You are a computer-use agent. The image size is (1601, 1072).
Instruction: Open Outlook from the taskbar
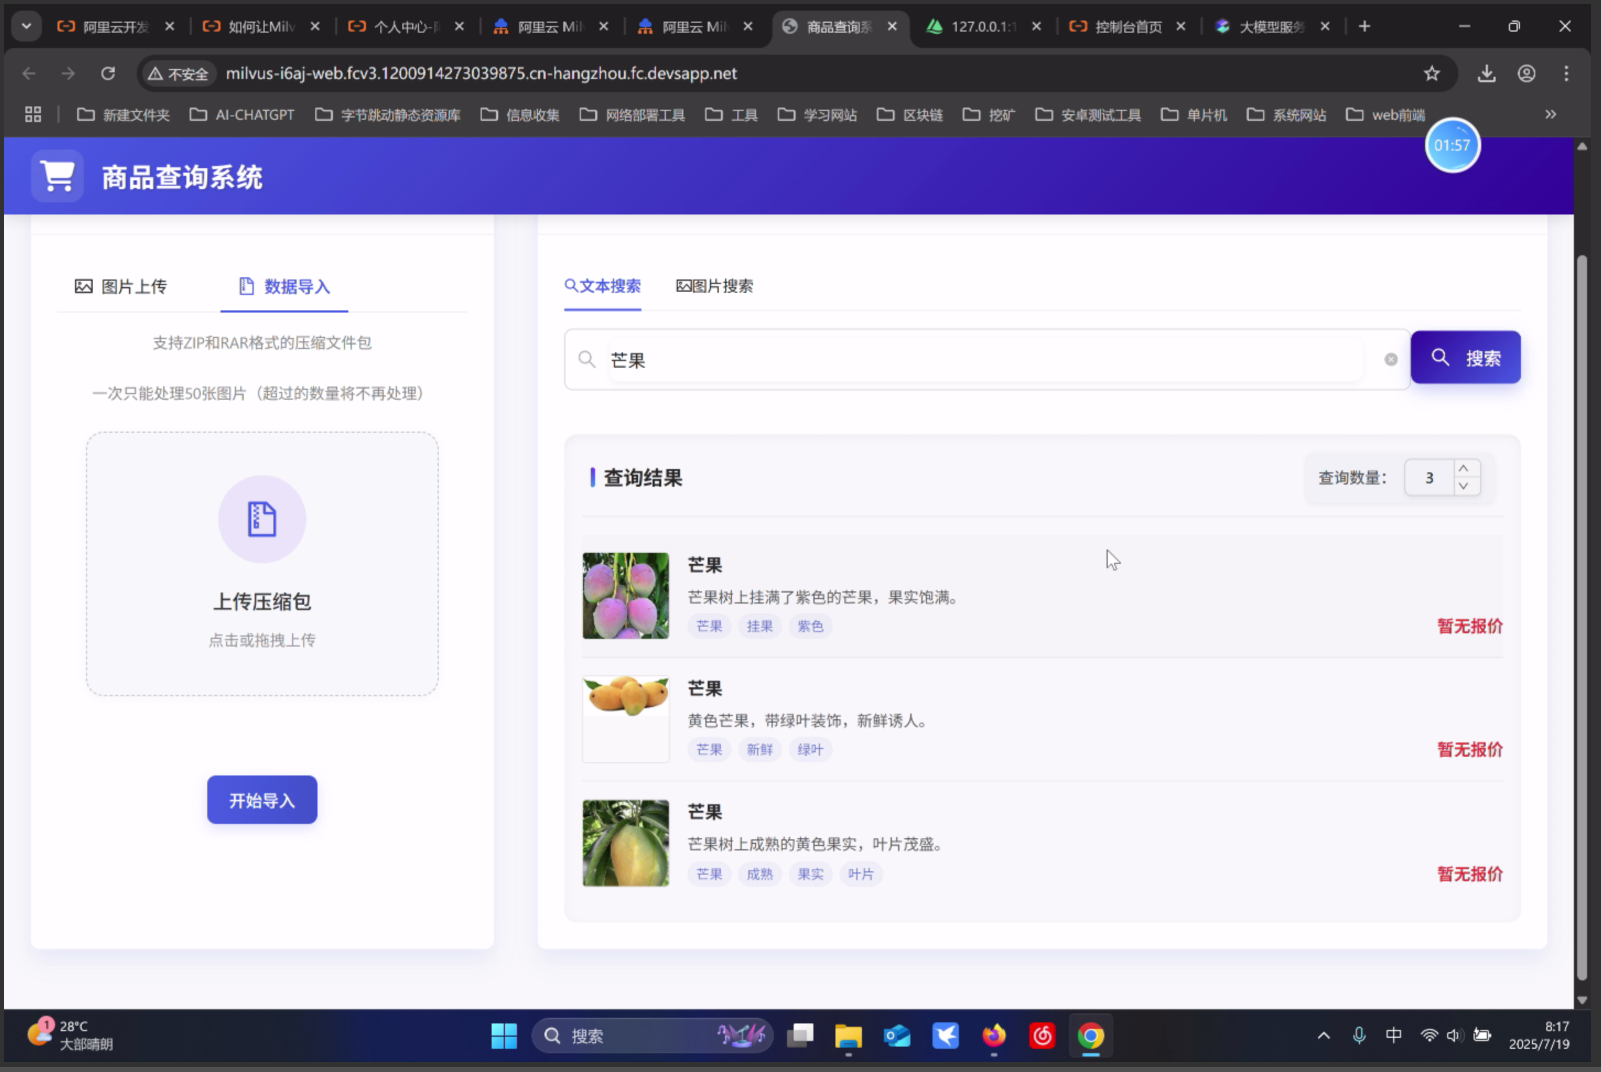[x=897, y=1036]
